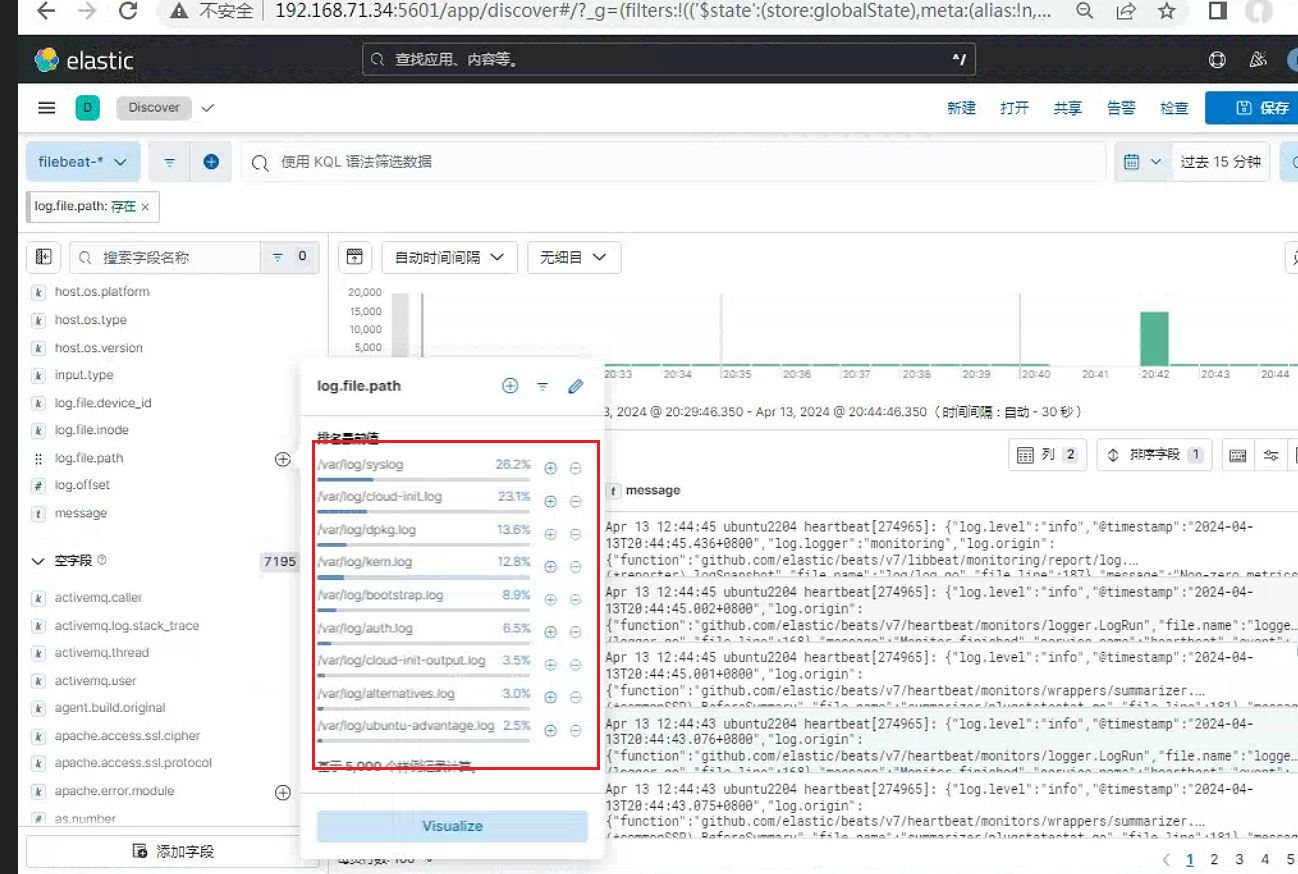
Task: Filter for /var/log/auth.log plus icon
Action: [550, 631]
